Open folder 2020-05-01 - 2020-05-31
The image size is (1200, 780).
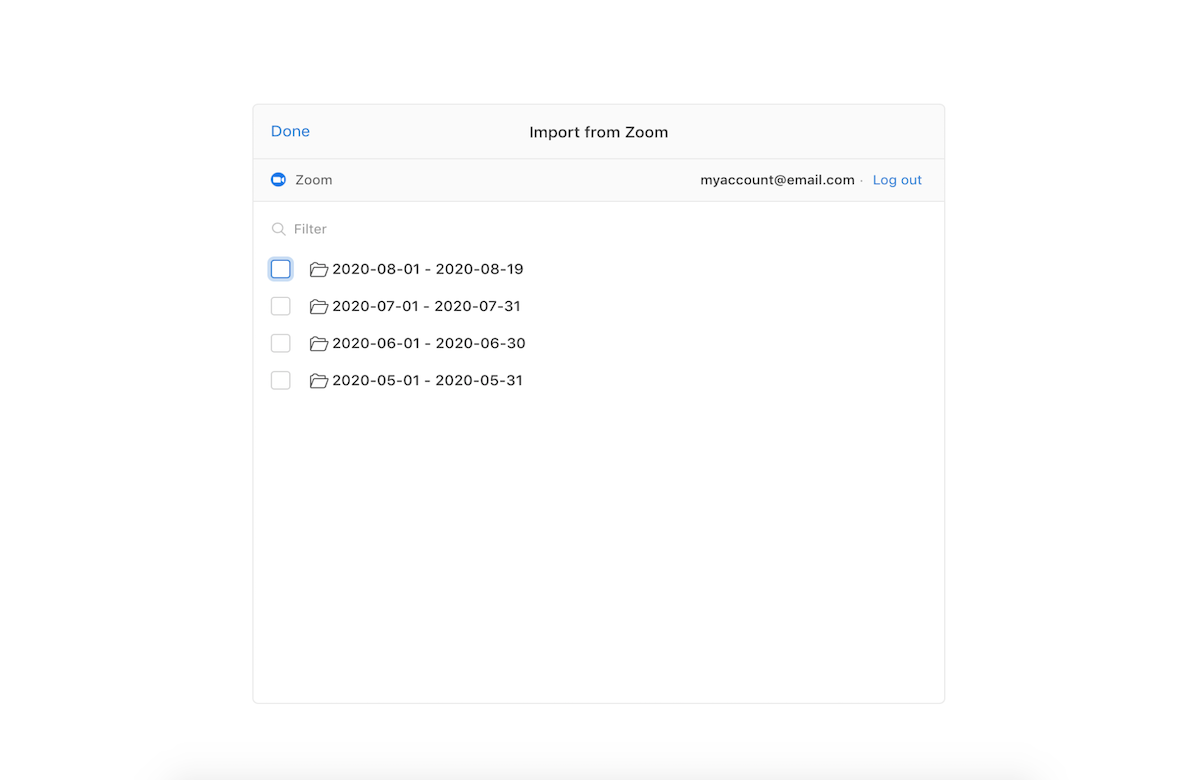(x=428, y=380)
